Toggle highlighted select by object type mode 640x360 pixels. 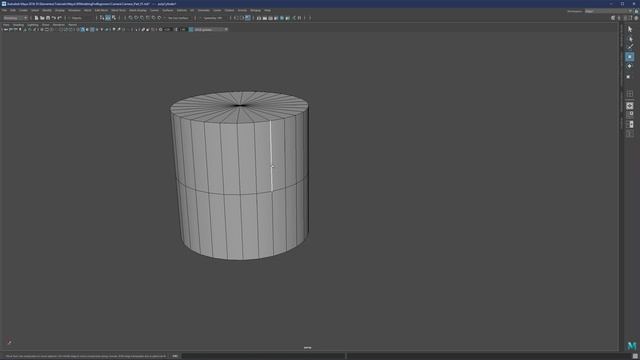[x=108, y=18]
